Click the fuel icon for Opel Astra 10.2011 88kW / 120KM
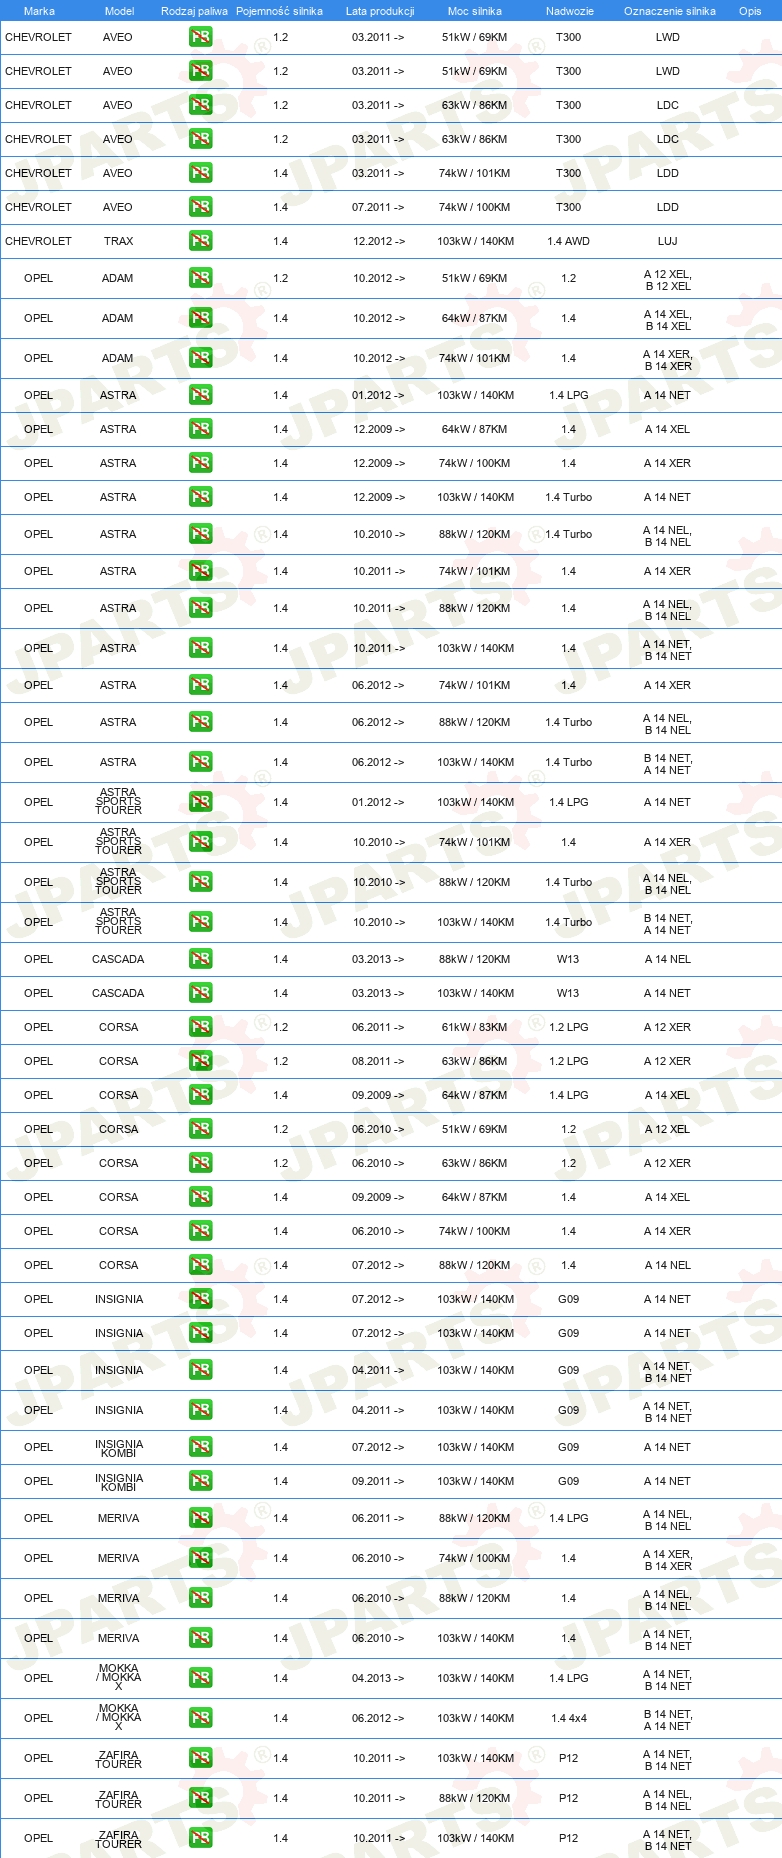The image size is (782, 1858). pos(201,608)
